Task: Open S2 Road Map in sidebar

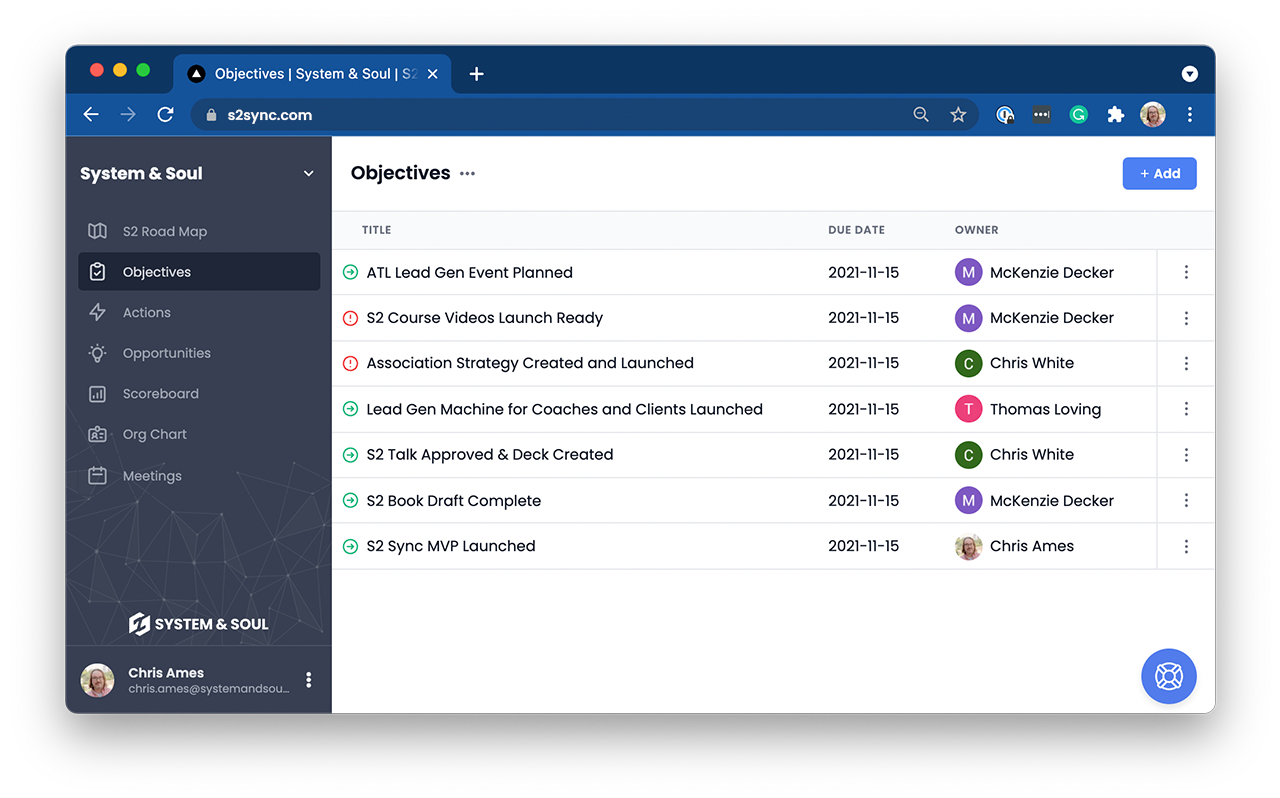Action: click(199, 231)
